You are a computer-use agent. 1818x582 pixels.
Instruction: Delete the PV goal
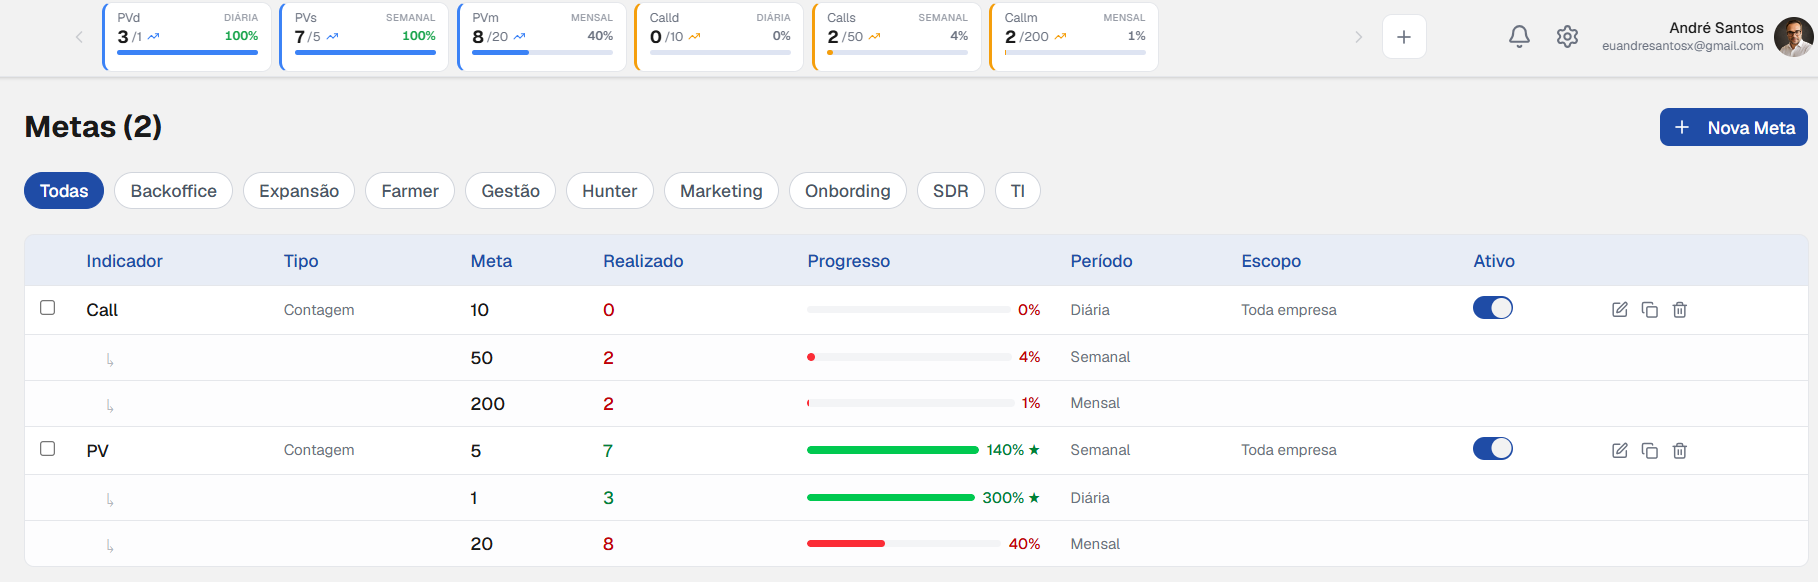pyautogui.click(x=1680, y=451)
